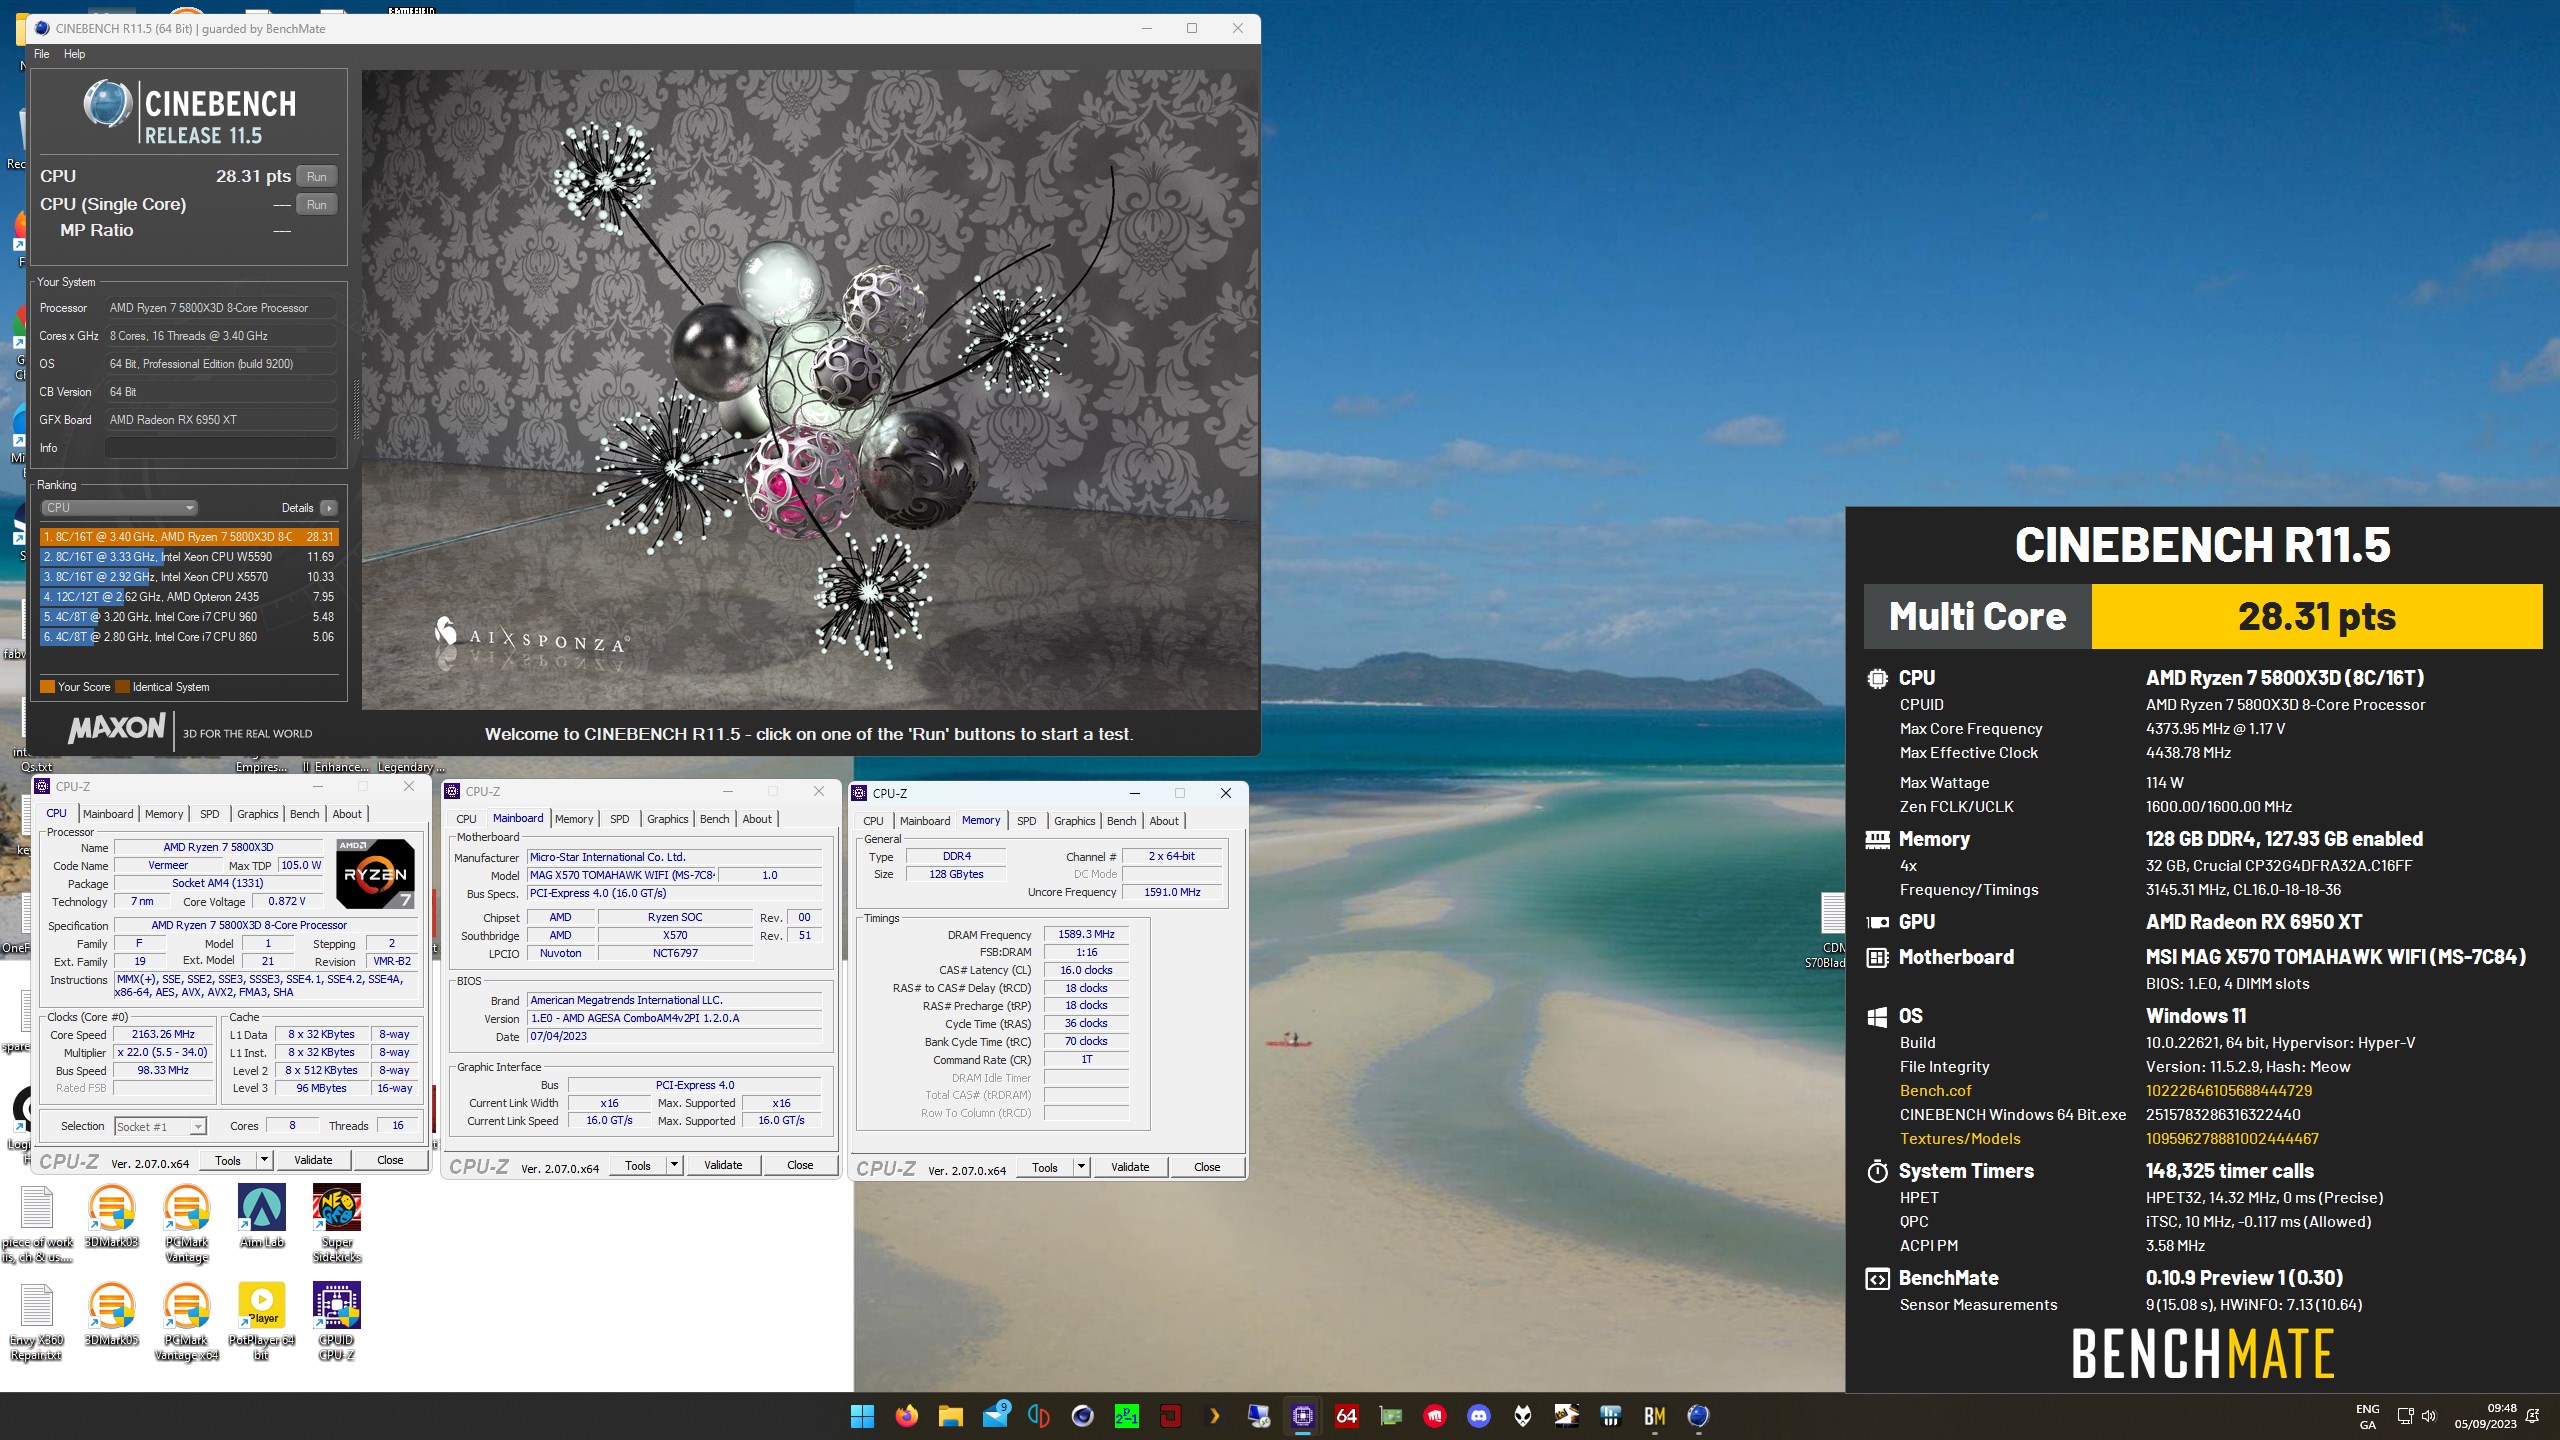This screenshot has width=2560, height=1440.
Task: Switch to Memory tab in the Mainboard CPU-Z window
Action: 574,819
